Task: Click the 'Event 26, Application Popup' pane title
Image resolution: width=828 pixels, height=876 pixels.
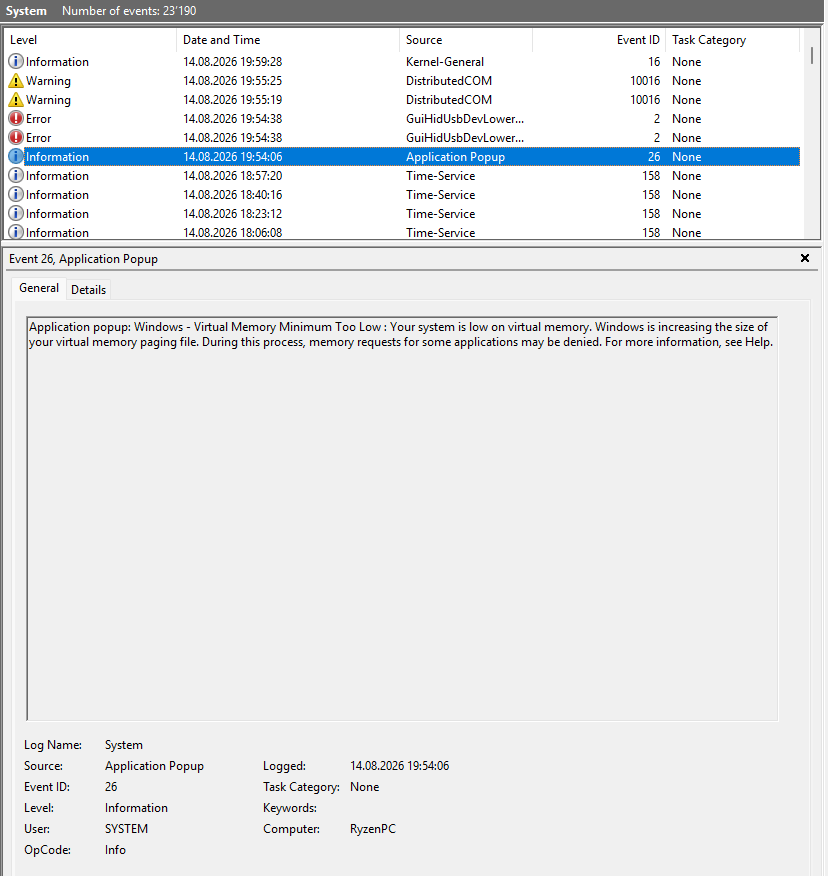Action: 83,259
